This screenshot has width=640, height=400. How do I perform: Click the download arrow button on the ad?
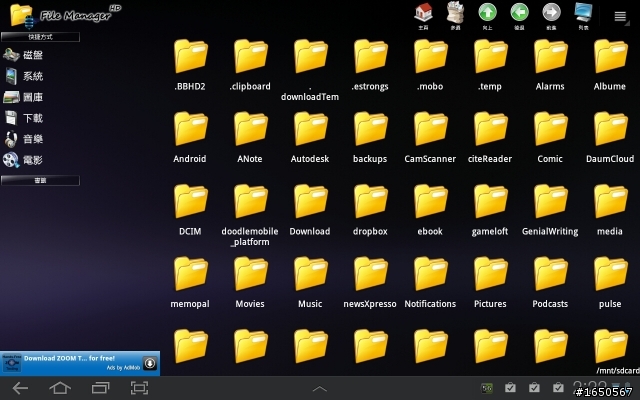[150, 363]
